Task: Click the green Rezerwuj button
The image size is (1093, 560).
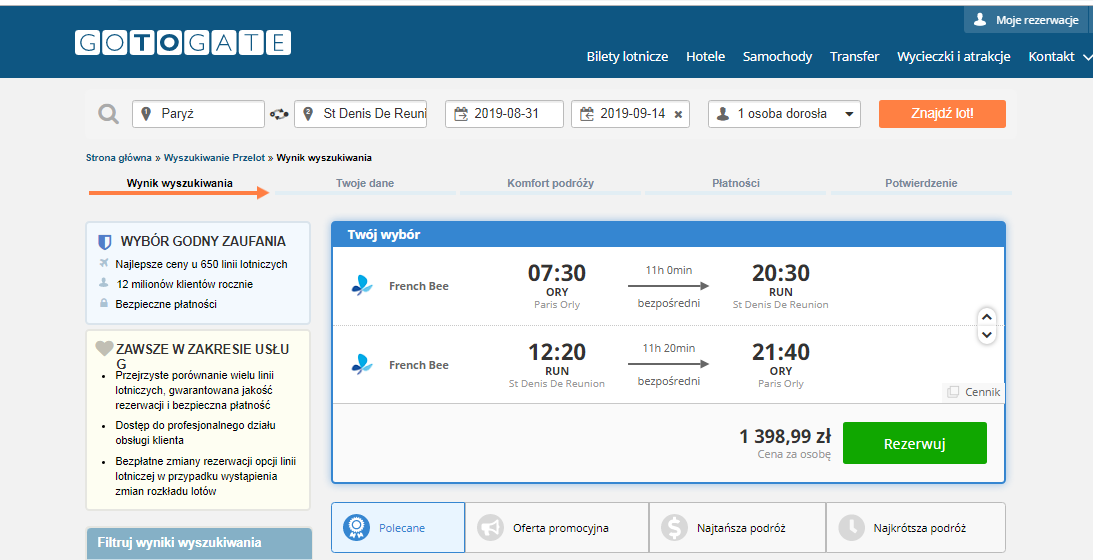Action: pyautogui.click(x=915, y=443)
